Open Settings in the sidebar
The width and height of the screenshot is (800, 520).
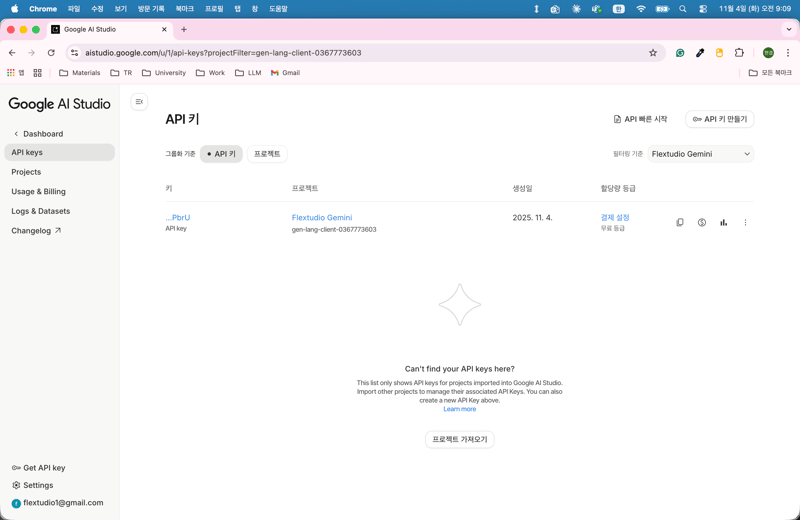point(33,485)
